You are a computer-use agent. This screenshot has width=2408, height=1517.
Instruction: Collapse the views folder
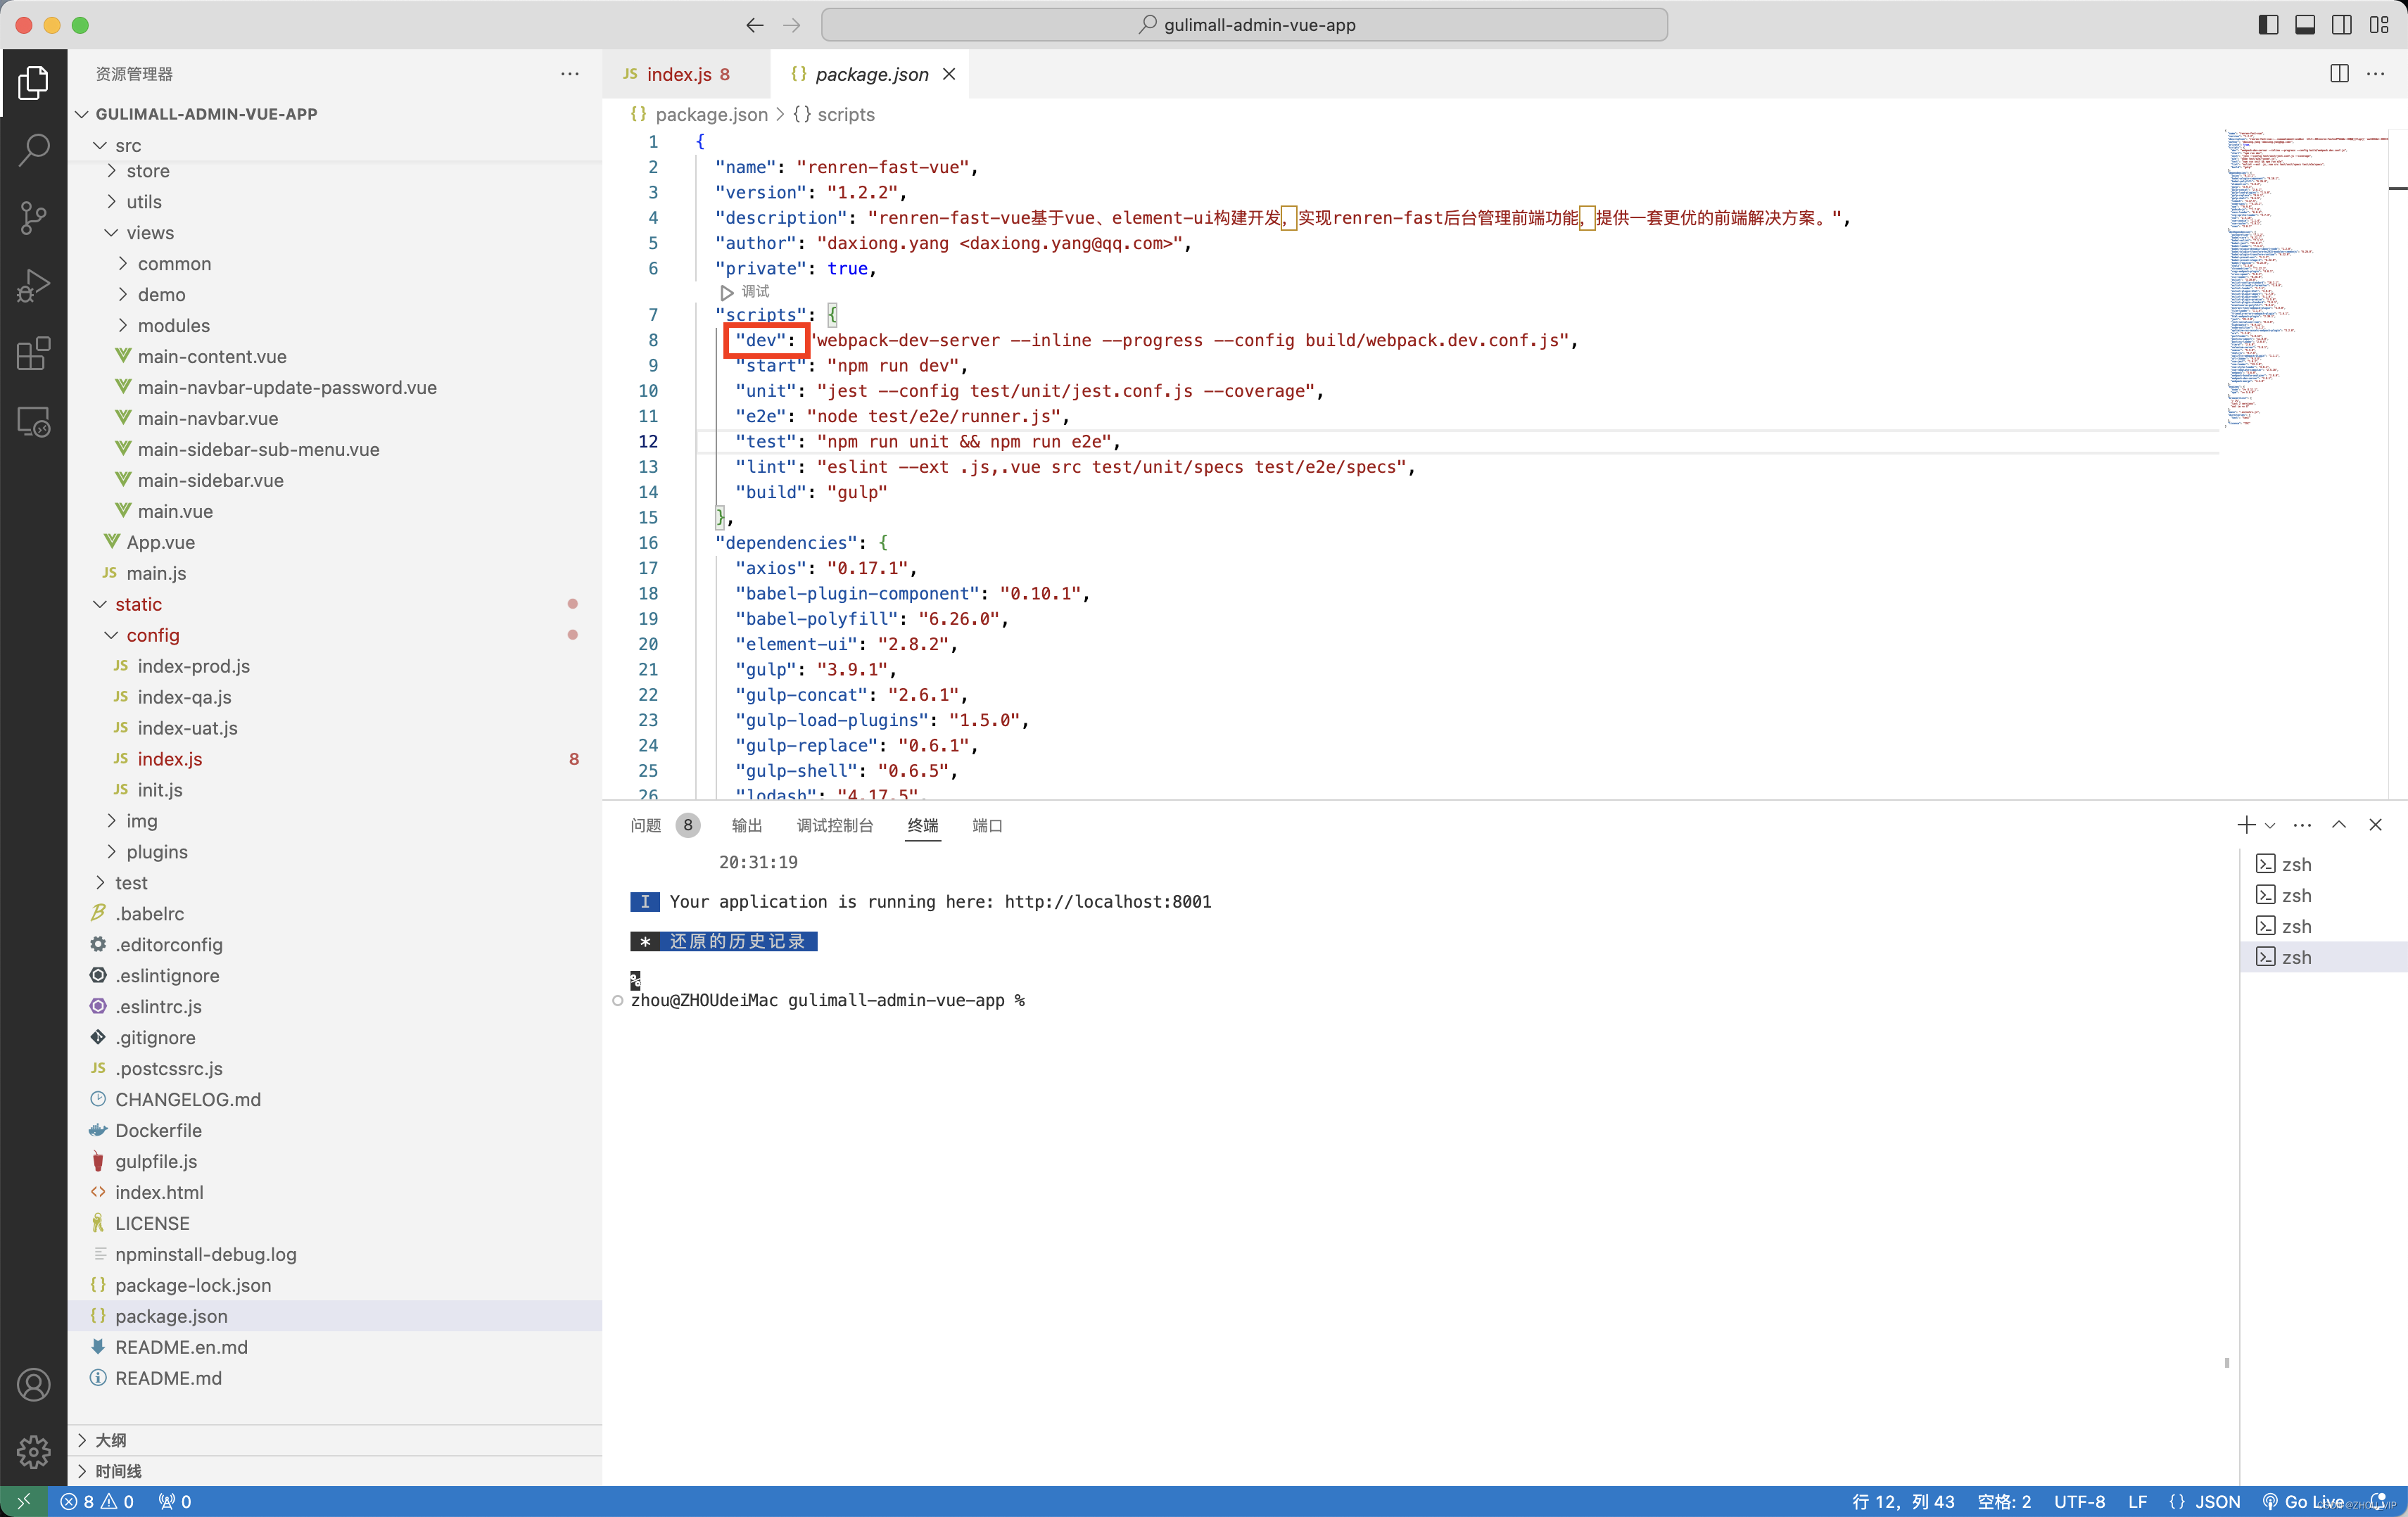(x=334, y=233)
